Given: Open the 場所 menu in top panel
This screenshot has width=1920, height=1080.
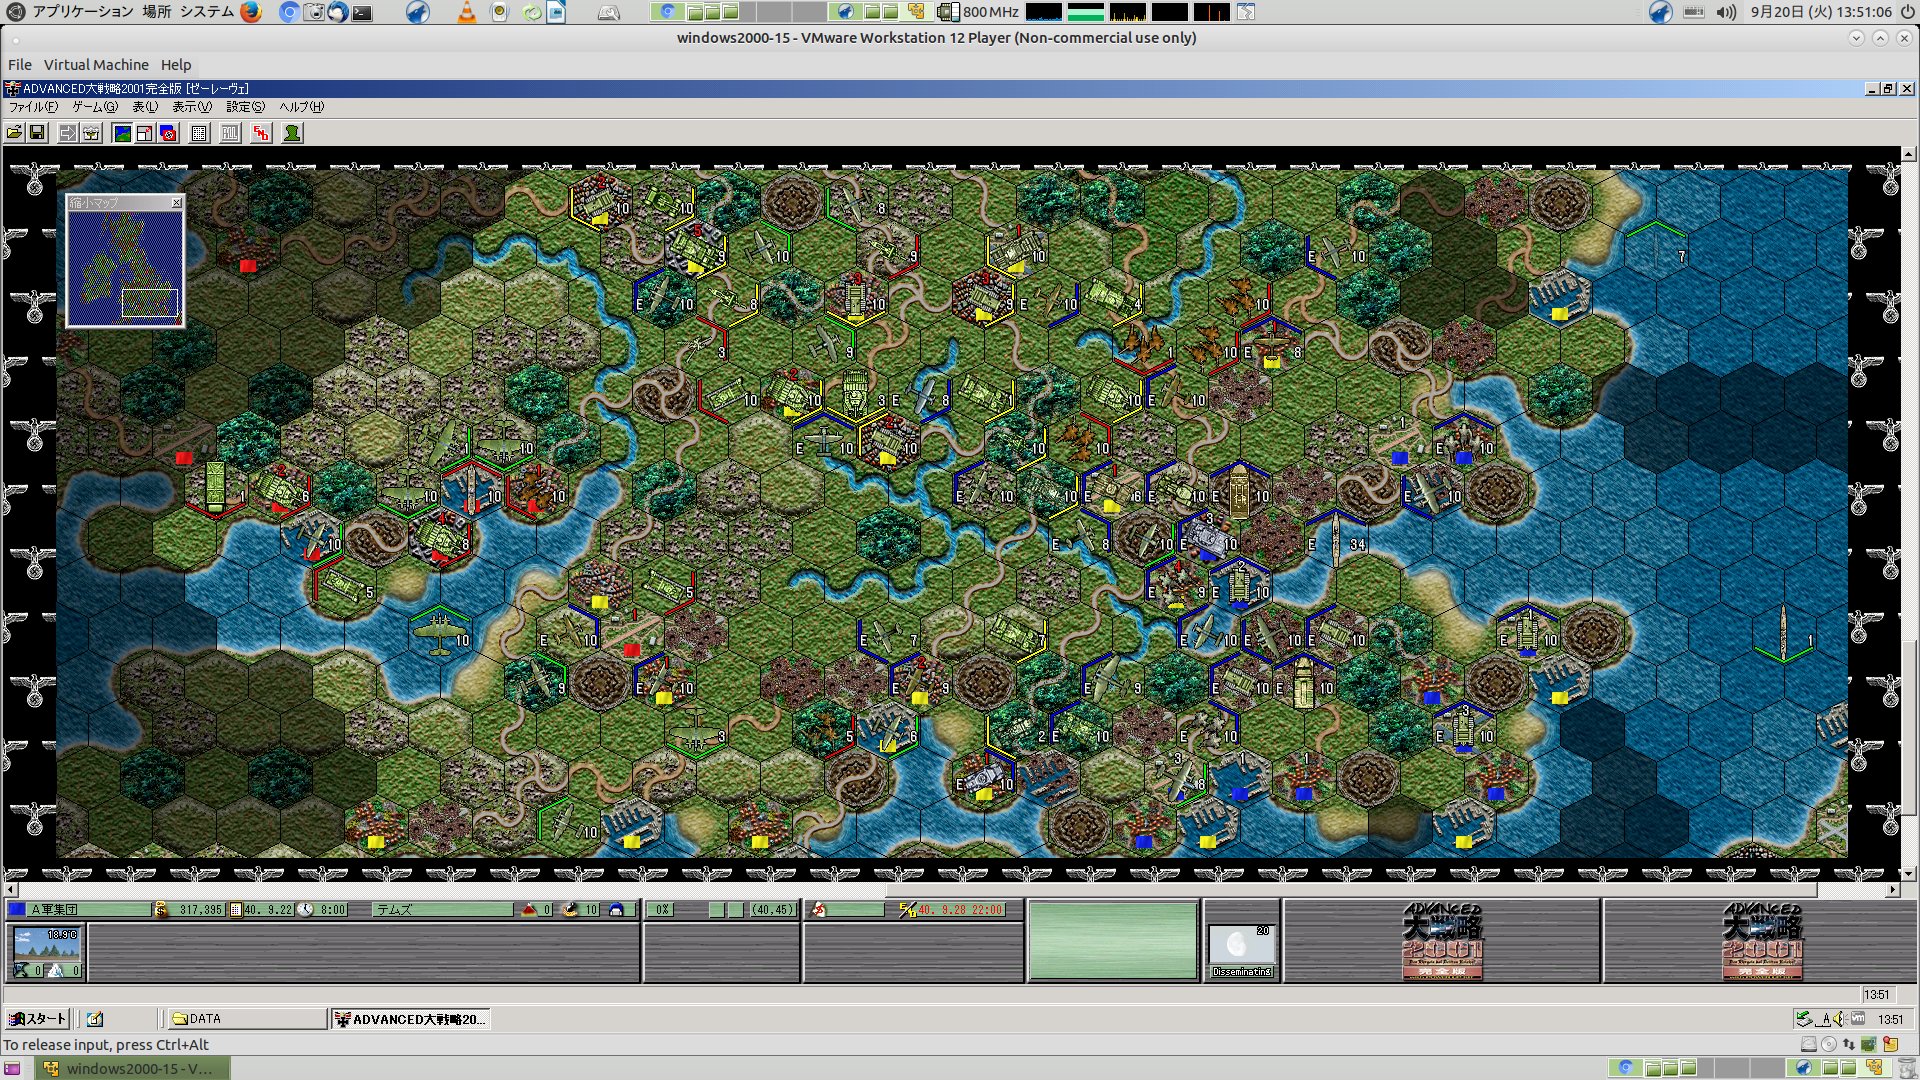Looking at the screenshot, I should (157, 12).
